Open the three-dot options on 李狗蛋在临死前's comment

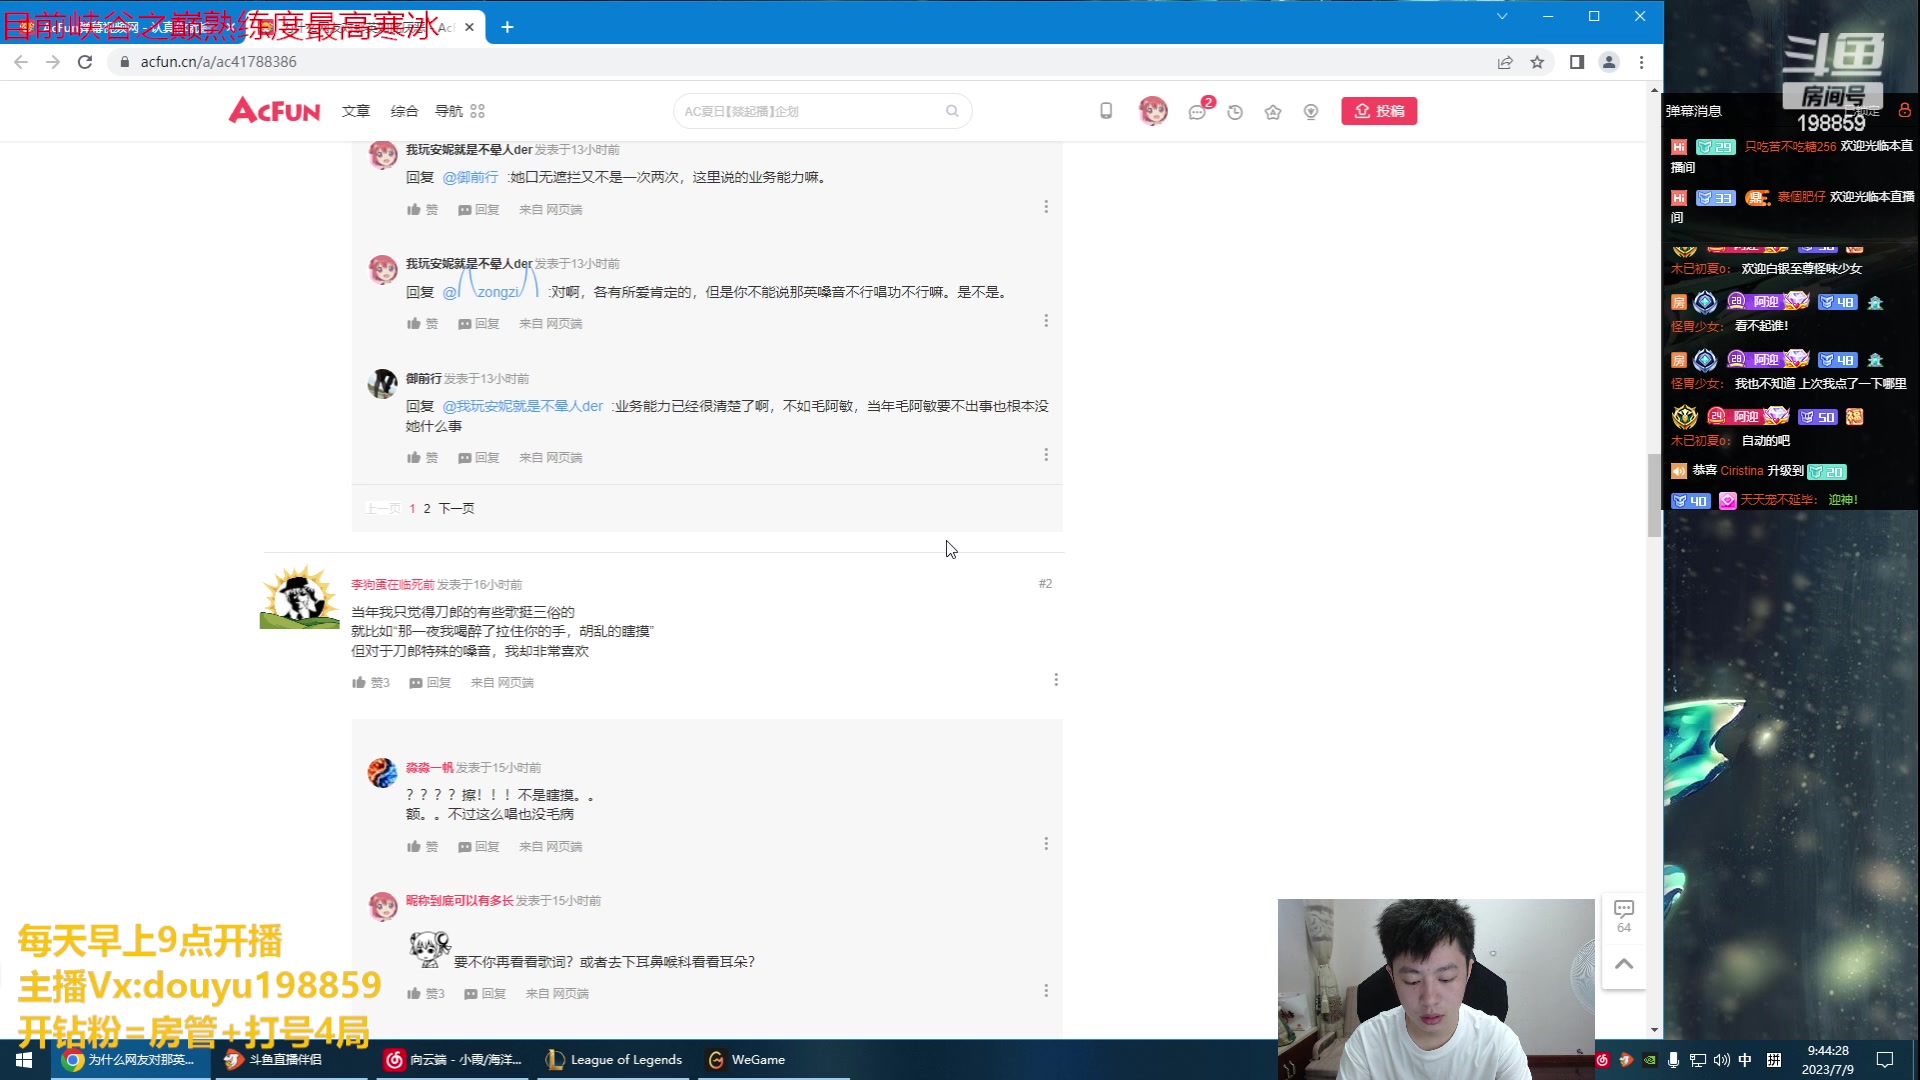click(x=1056, y=679)
